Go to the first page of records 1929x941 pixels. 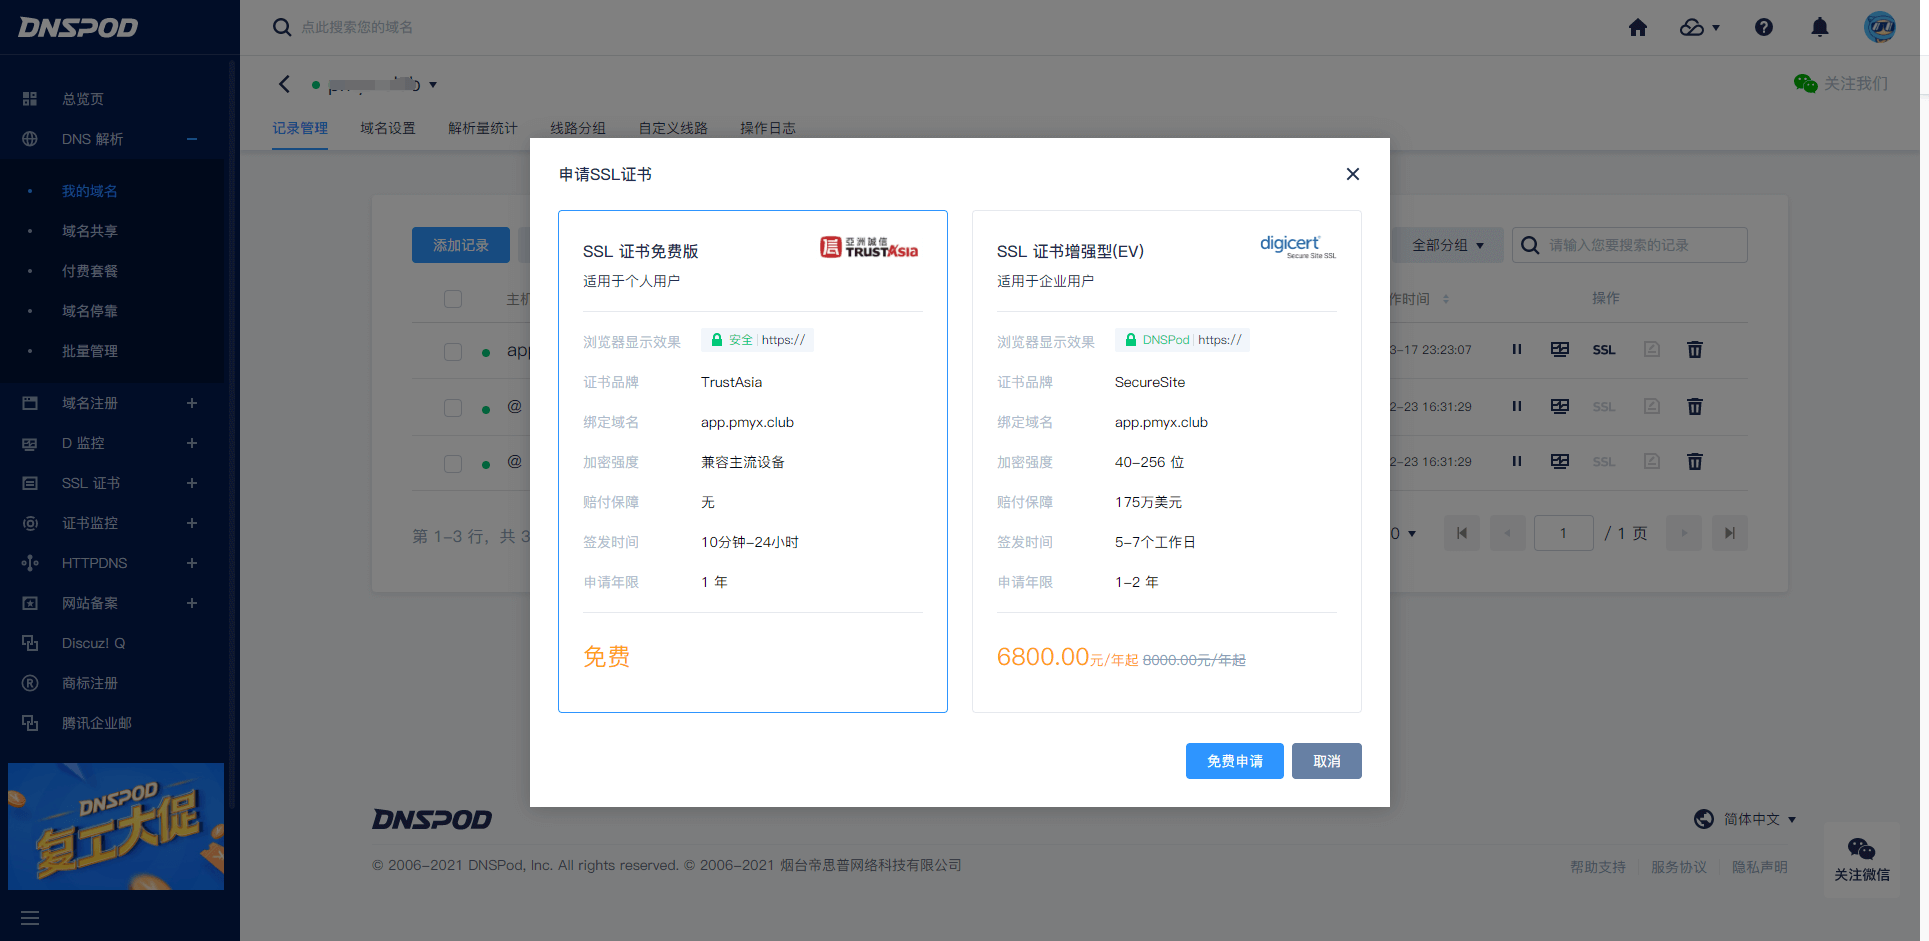(1462, 533)
